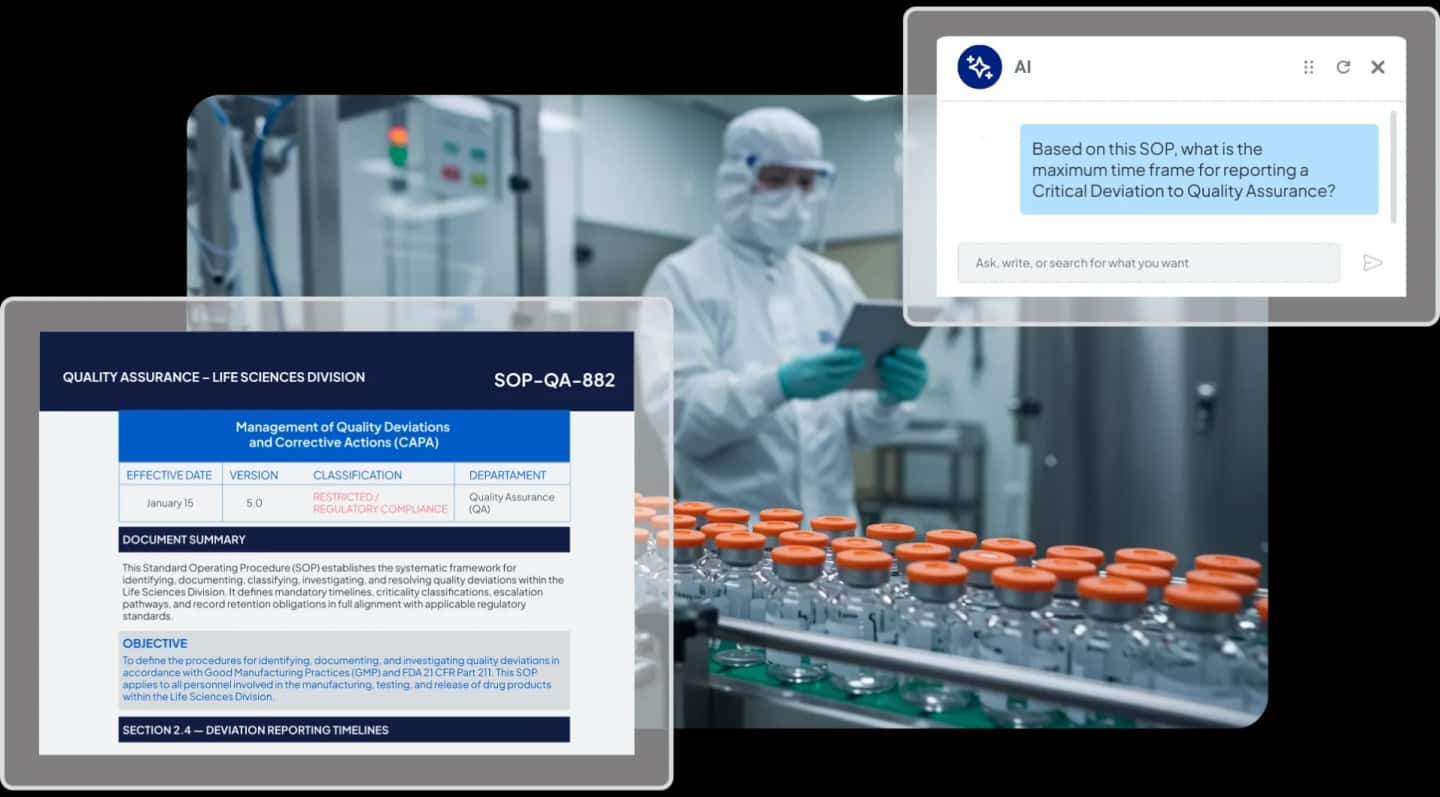Image resolution: width=1440 pixels, height=797 pixels.
Task: Click the SOP-QA-882 document number
Action: (554, 380)
